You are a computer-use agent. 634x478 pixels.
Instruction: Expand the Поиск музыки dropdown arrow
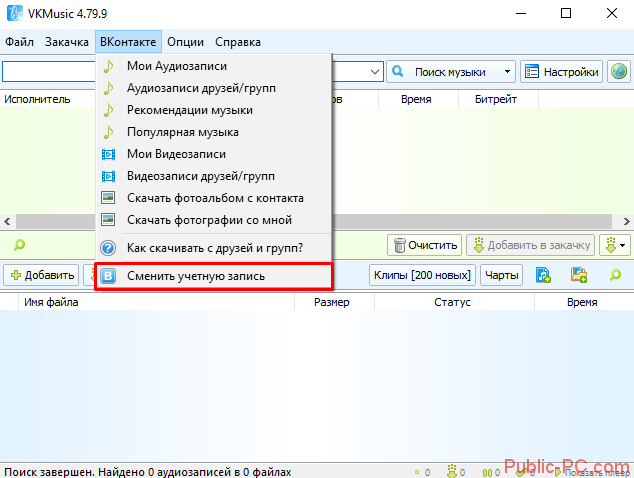[507, 72]
